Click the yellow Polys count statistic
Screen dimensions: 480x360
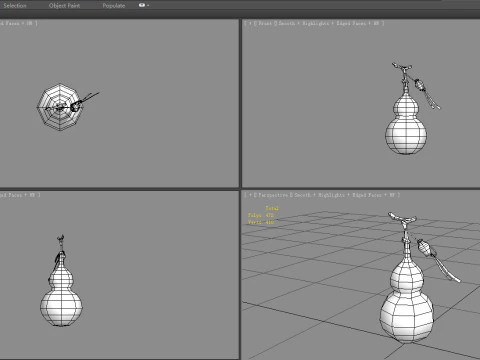(261, 215)
